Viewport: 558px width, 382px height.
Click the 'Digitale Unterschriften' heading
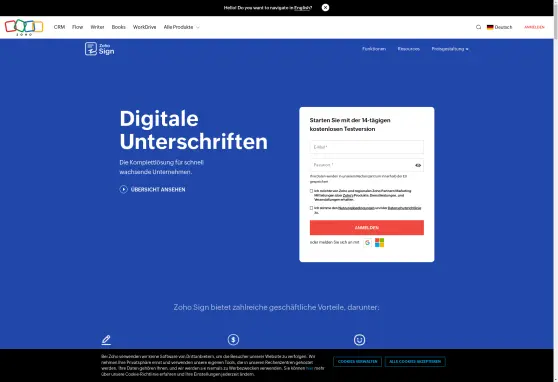(194, 130)
